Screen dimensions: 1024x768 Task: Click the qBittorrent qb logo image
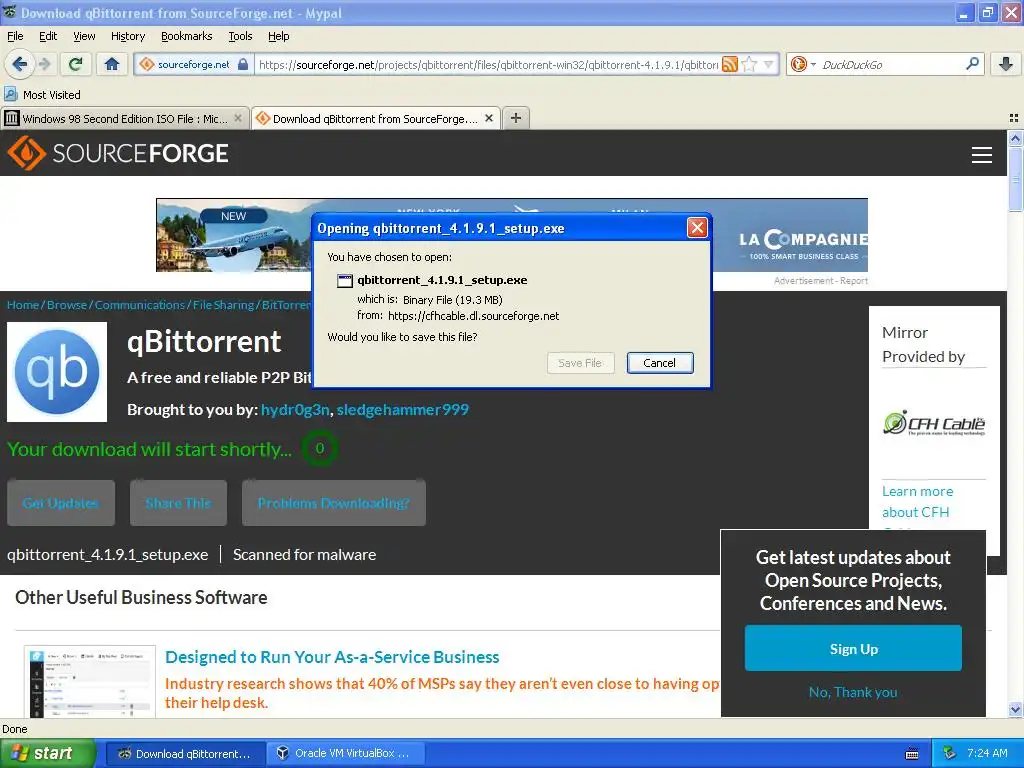tap(57, 372)
